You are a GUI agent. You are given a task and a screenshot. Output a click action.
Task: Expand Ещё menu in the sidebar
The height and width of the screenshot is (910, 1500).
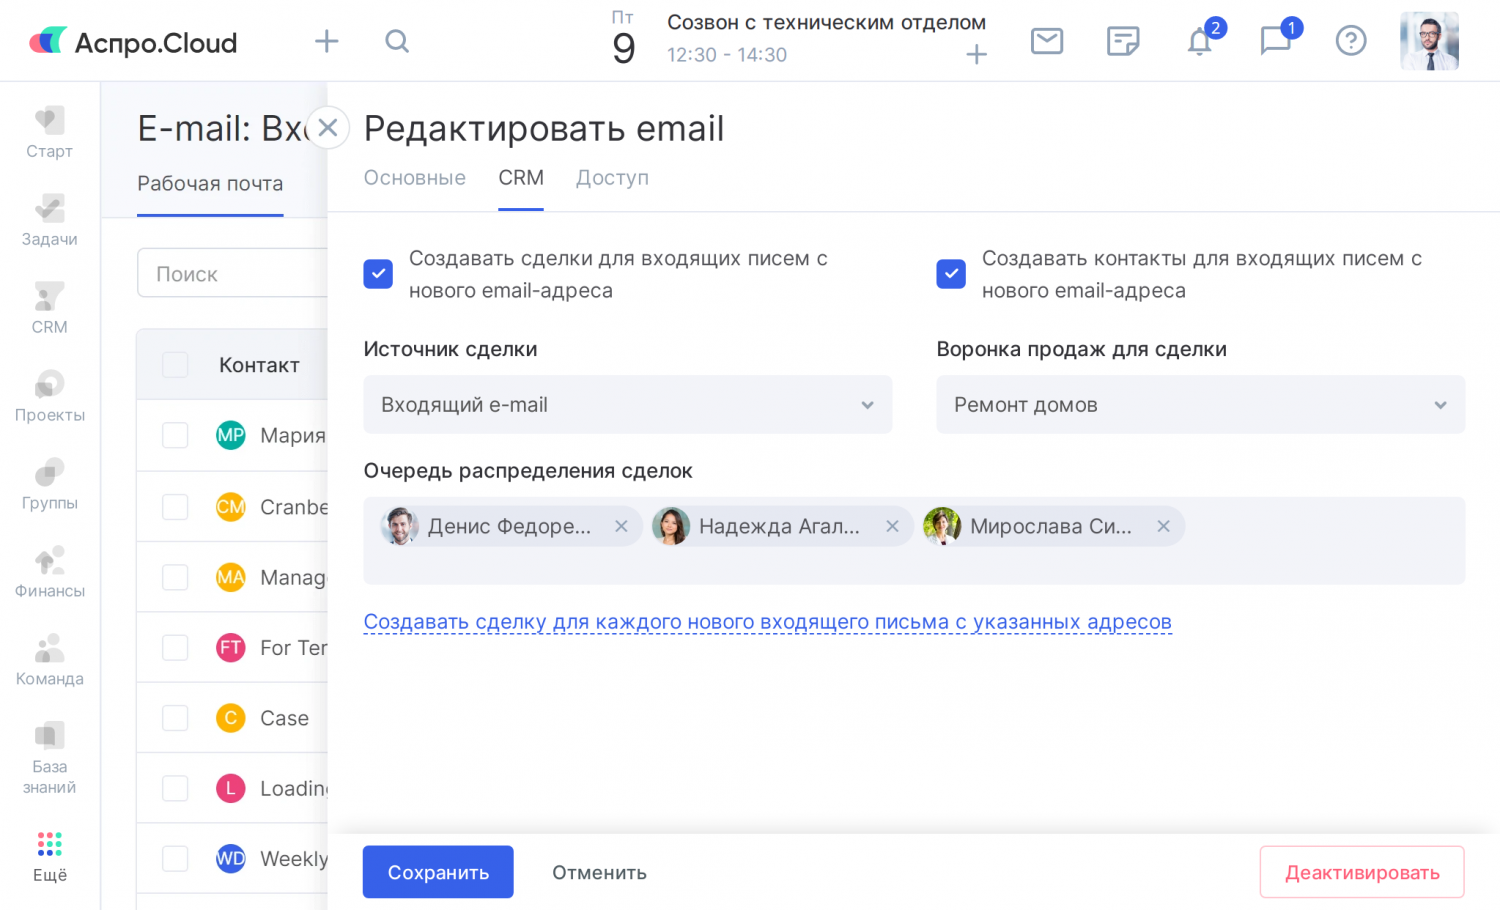pos(49,856)
